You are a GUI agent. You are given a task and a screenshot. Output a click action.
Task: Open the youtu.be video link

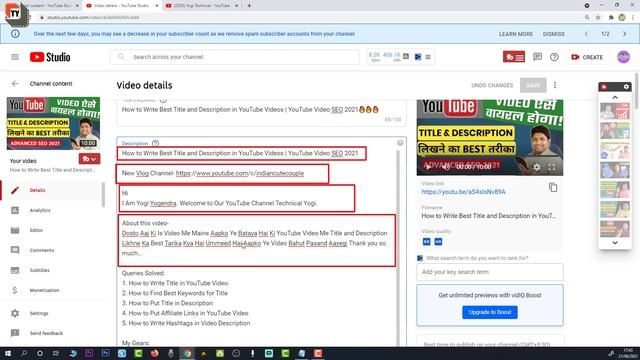point(463,192)
